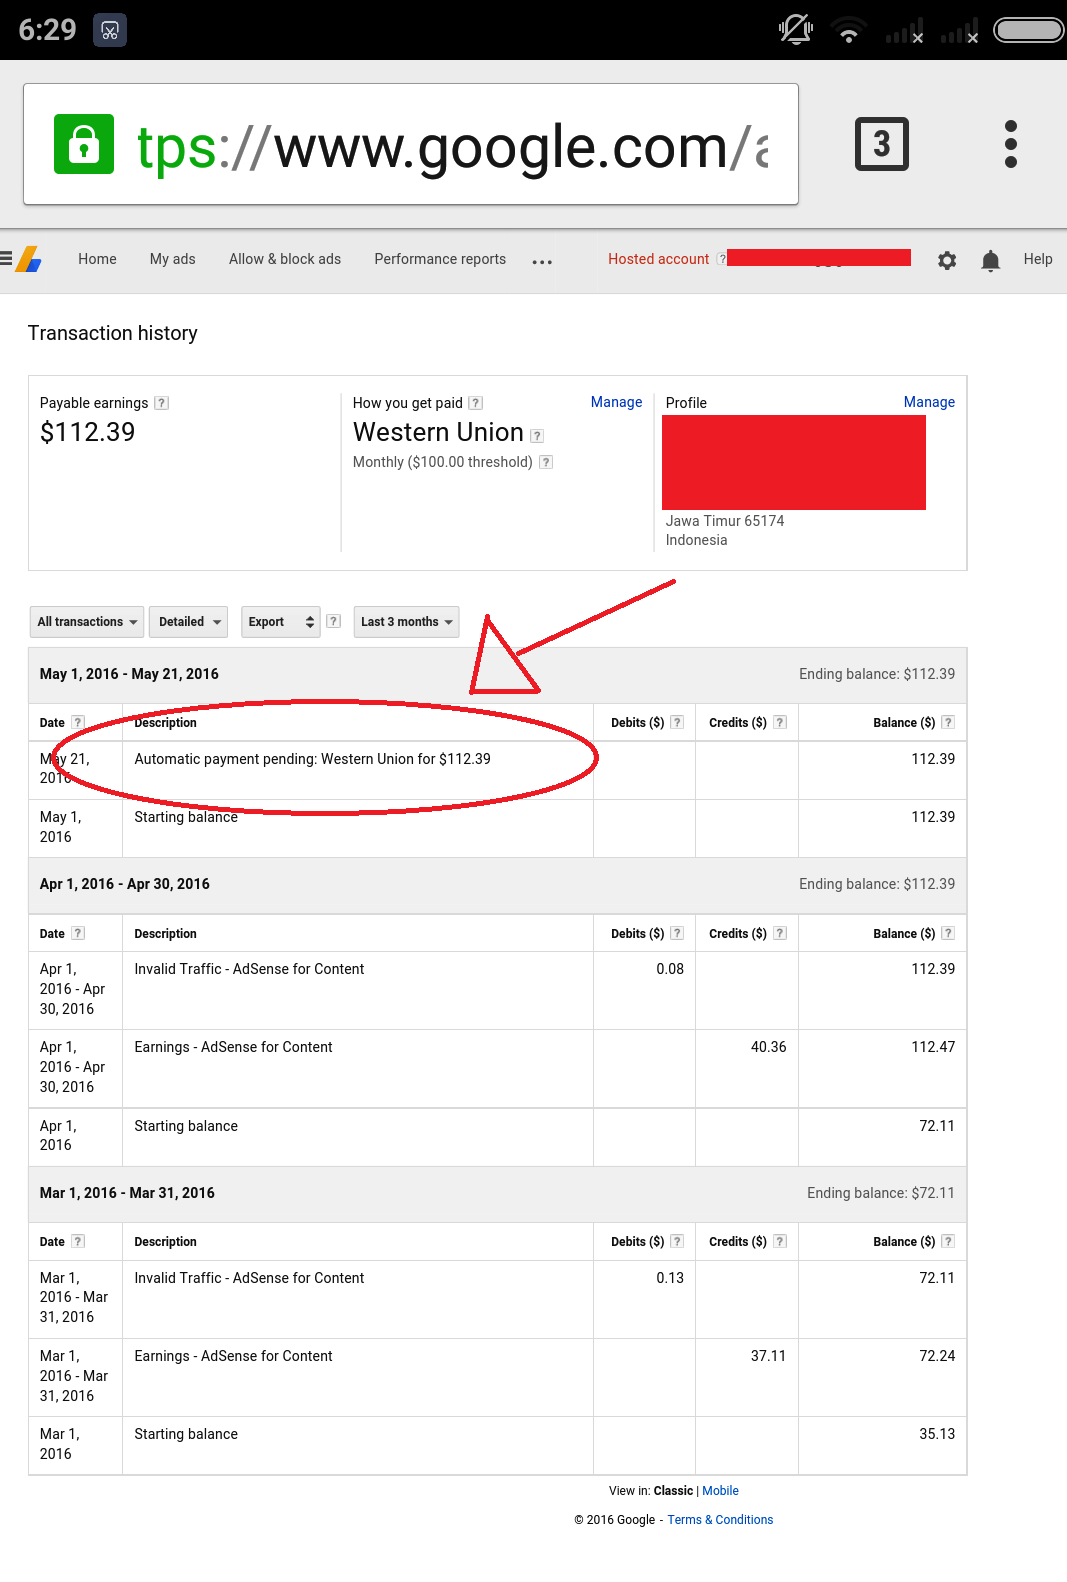Open the My ads tab

173,259
